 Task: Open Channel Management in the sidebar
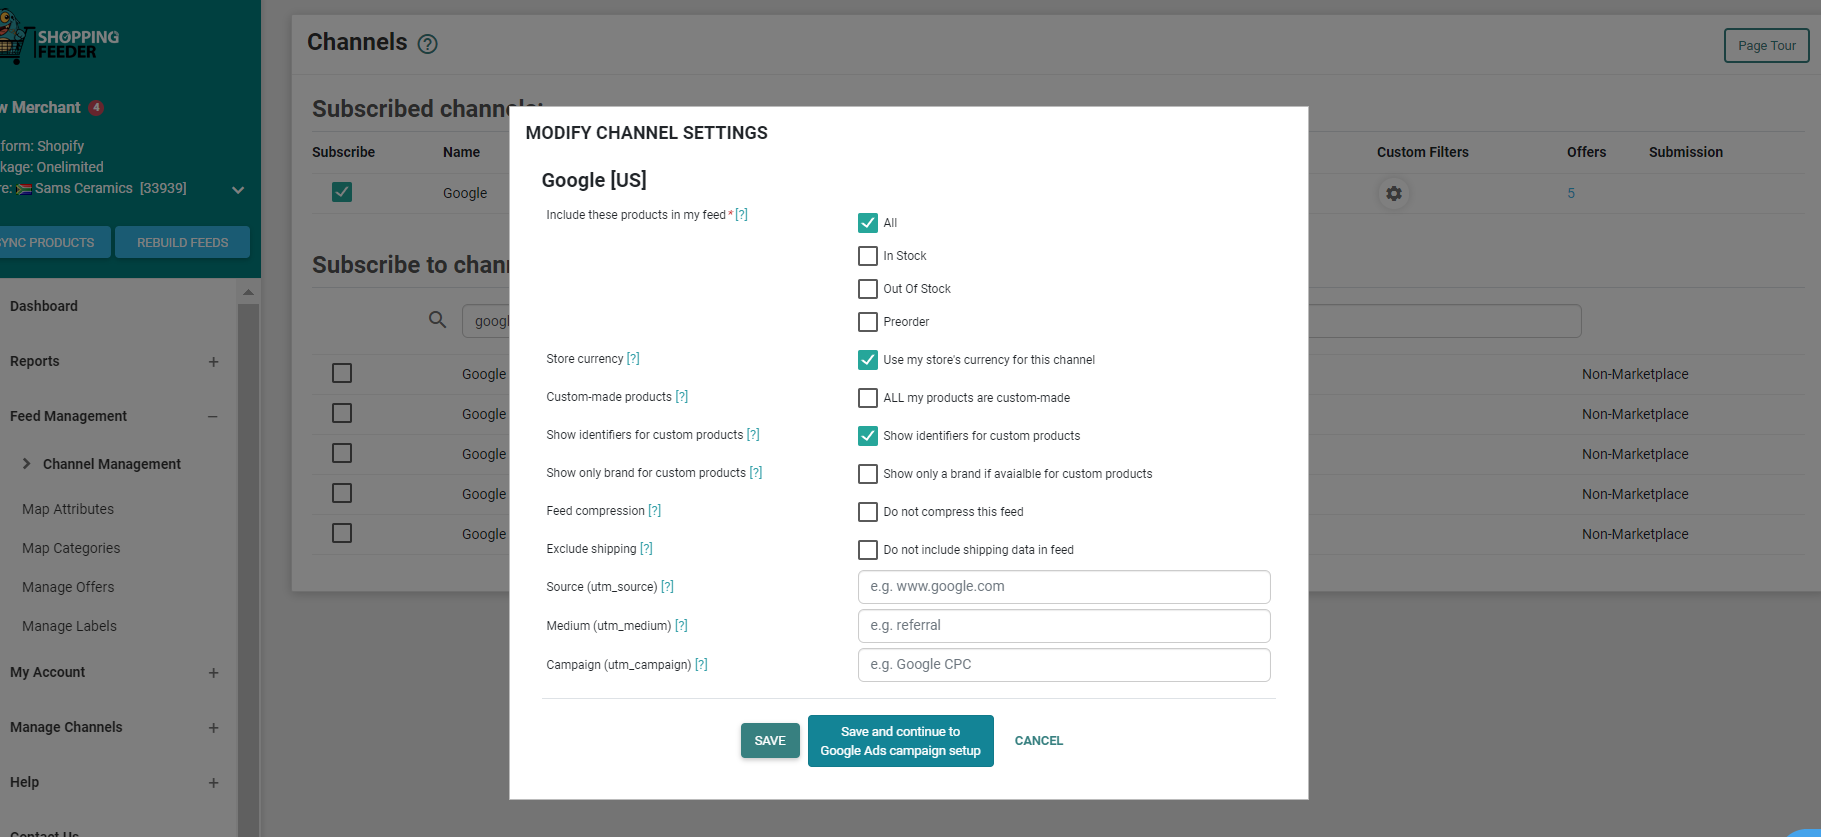(112, 464)
